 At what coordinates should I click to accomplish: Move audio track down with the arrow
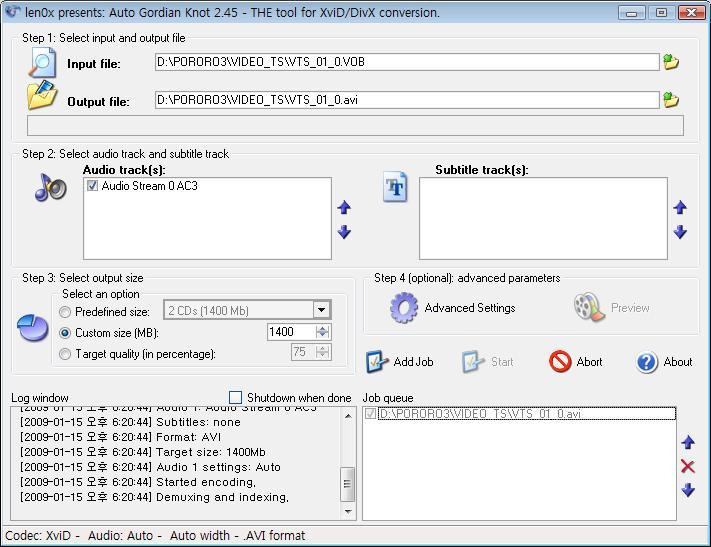coord(344,232)
